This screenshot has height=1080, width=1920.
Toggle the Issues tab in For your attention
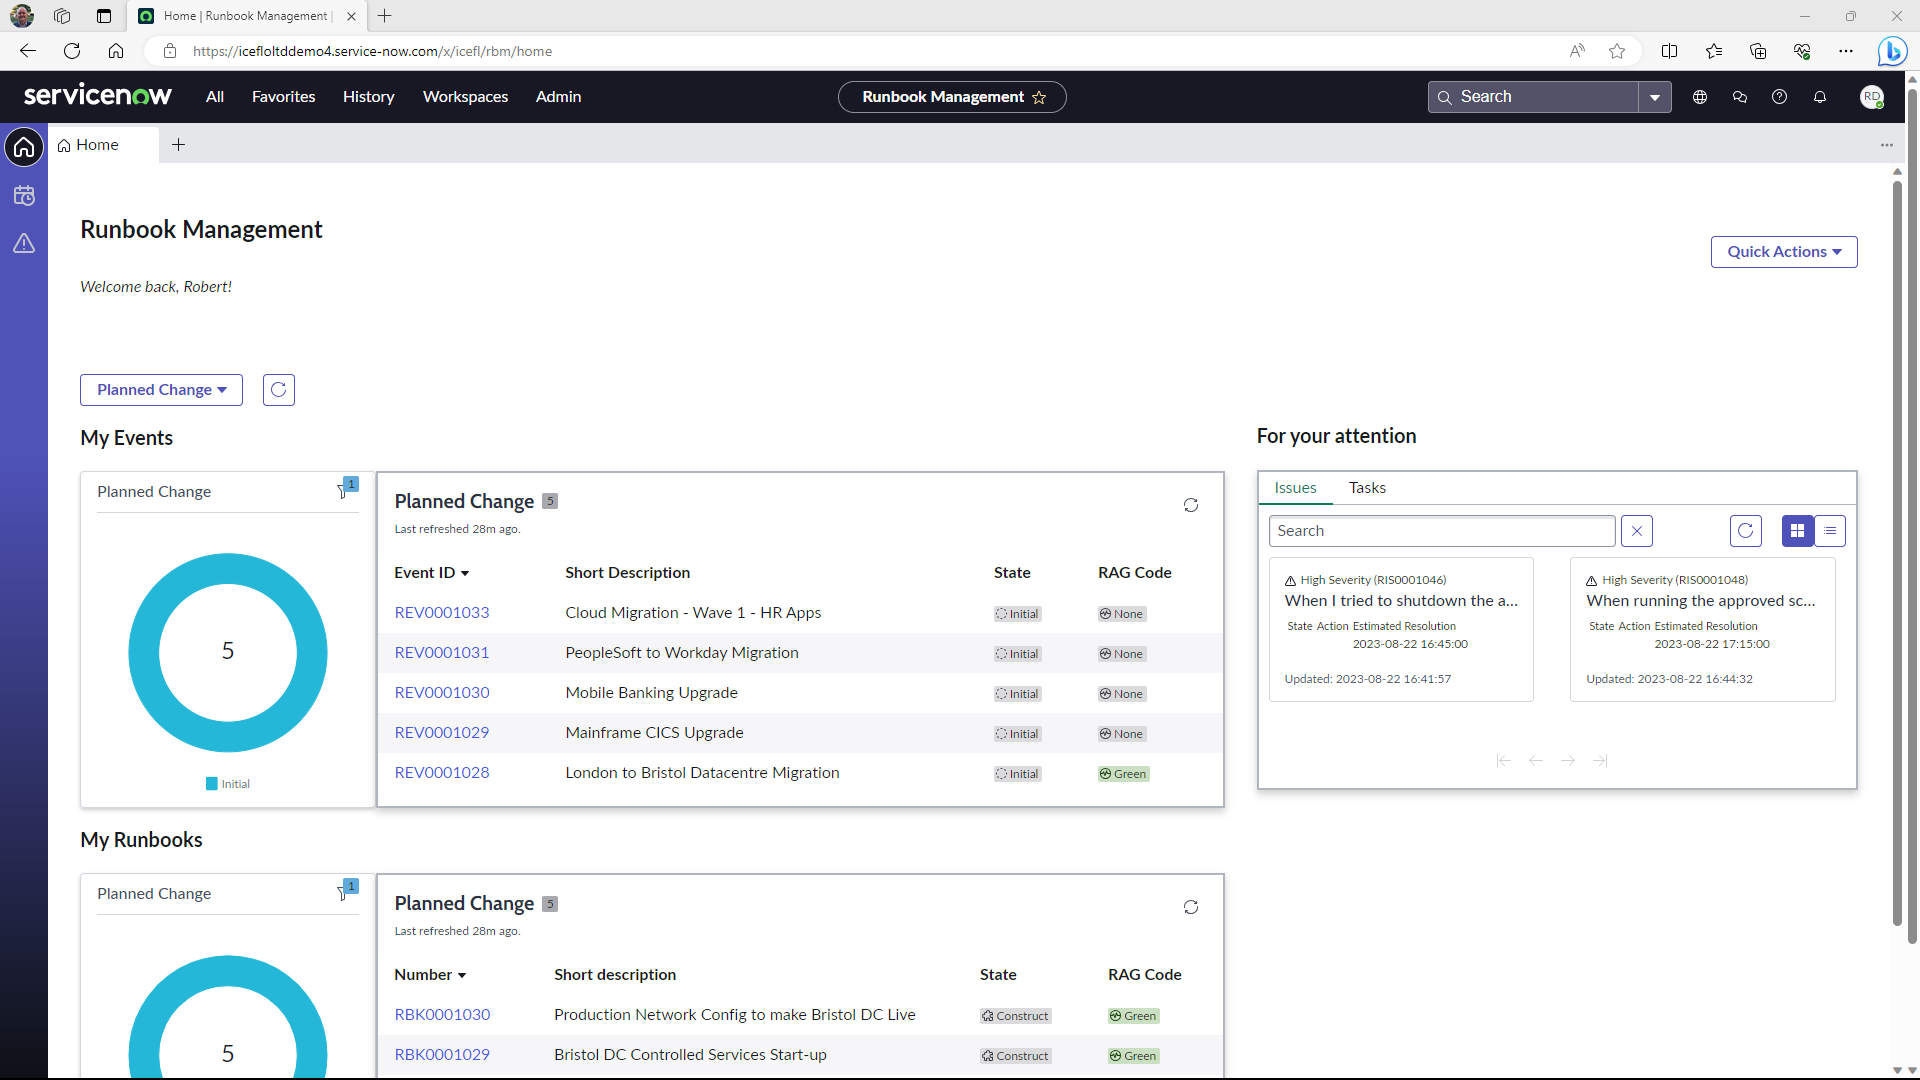[1296, 488]
